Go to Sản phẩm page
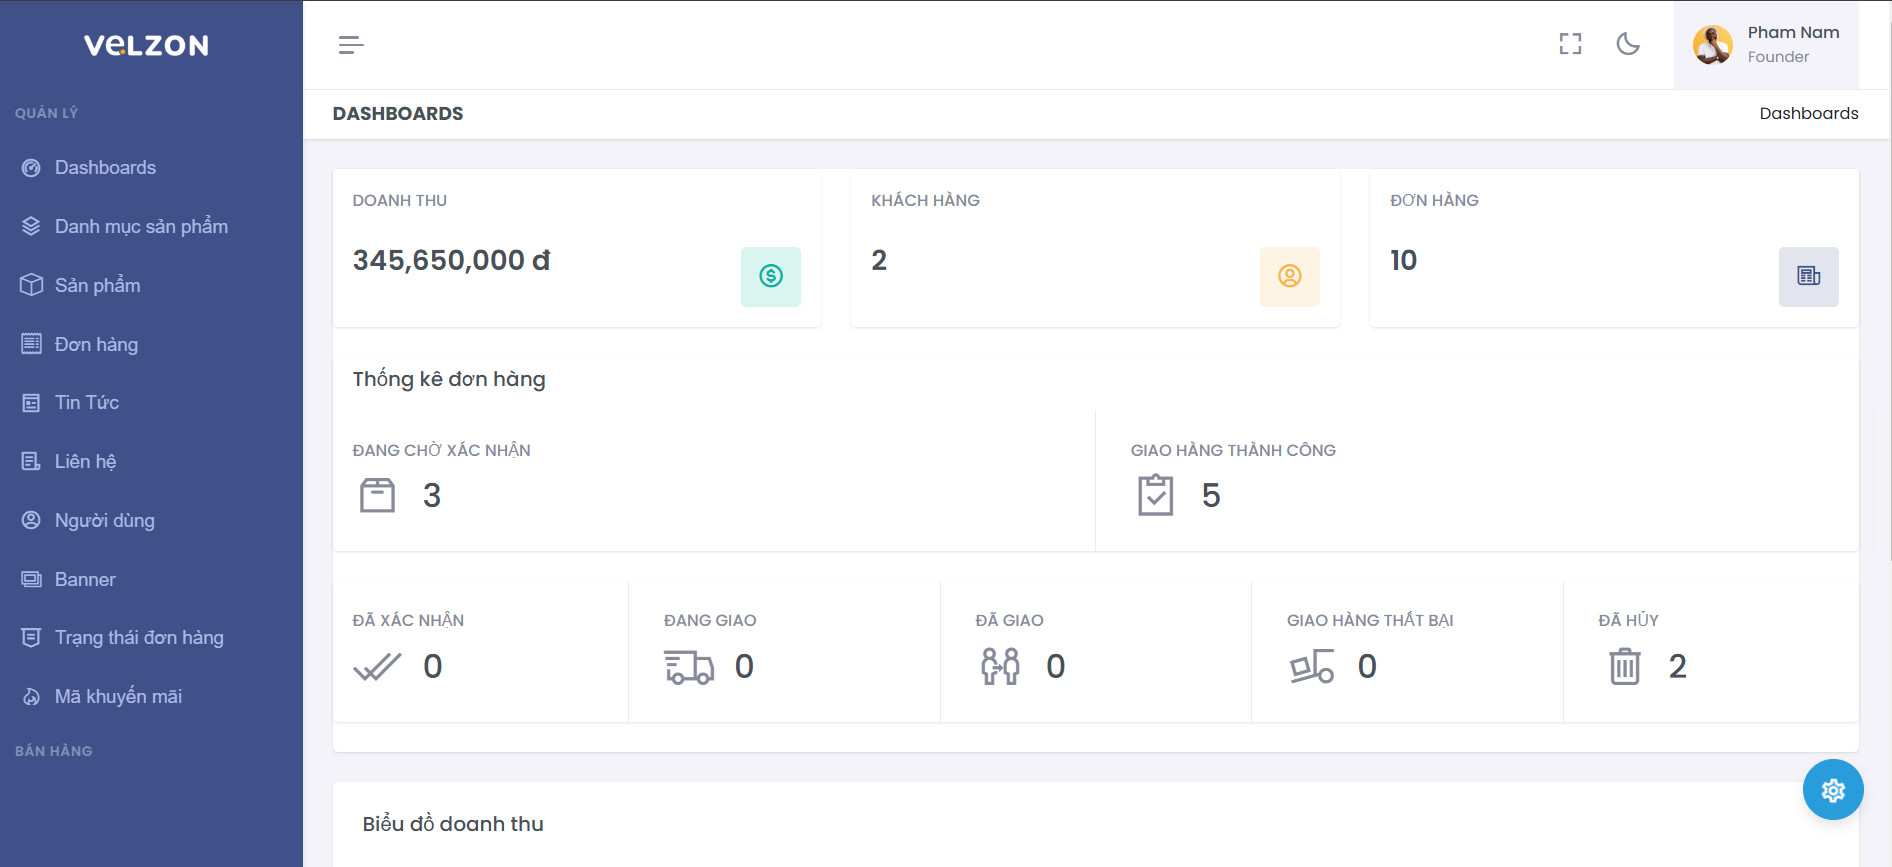The width and height of the screenshot is (1892, 867). click(x=97, y=286)
